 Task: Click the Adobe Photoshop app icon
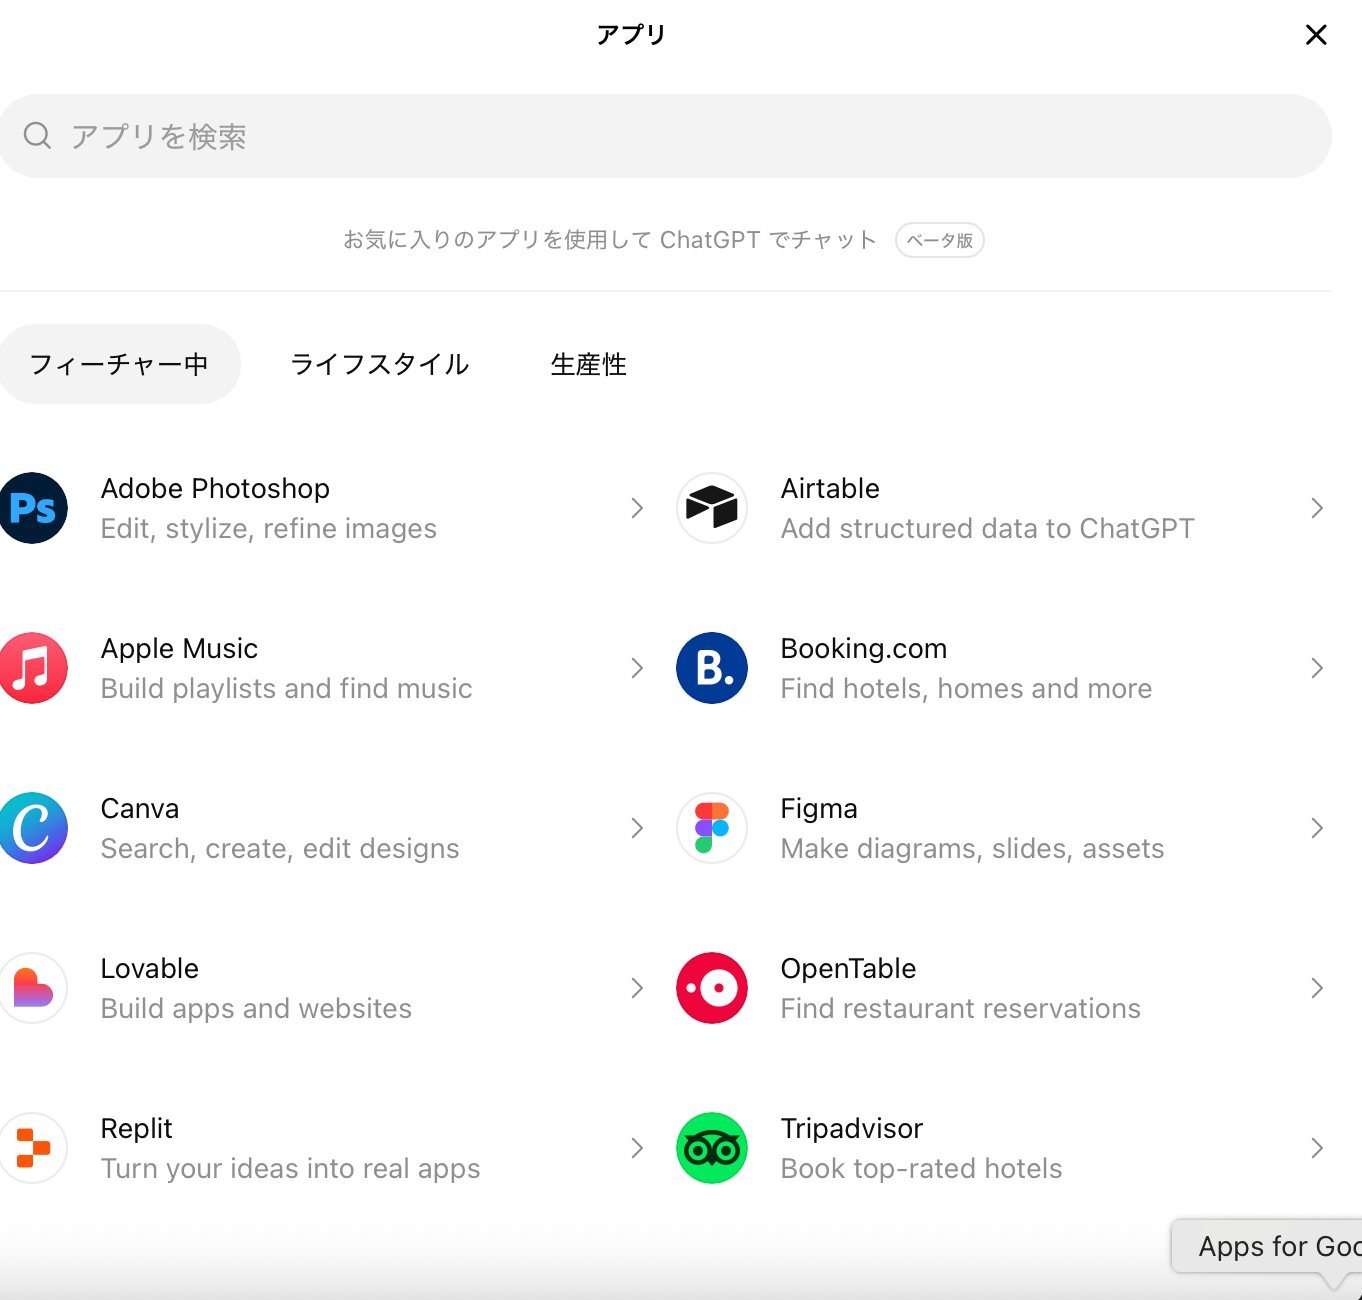pos(33,508)
